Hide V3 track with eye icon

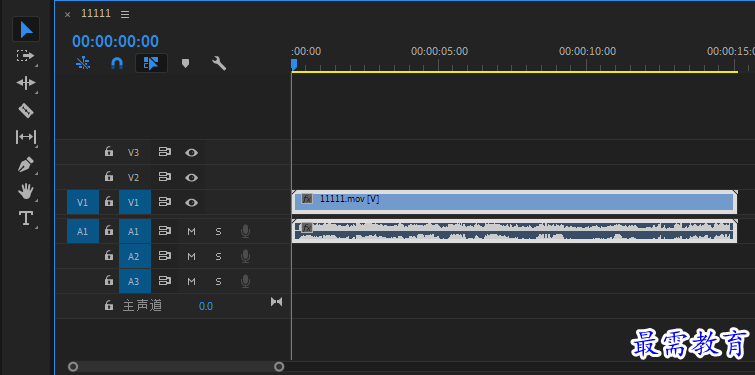(x=192, y=153)
